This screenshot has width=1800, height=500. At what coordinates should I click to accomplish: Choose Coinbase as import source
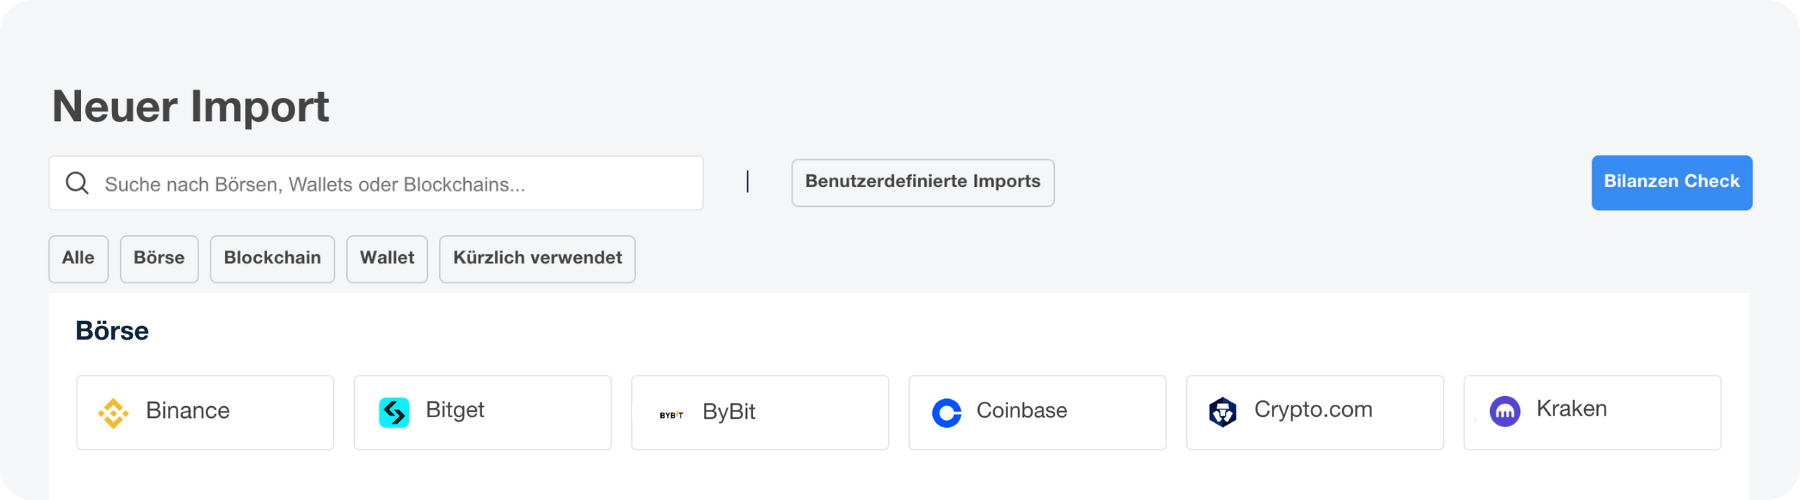point(1037,413)
